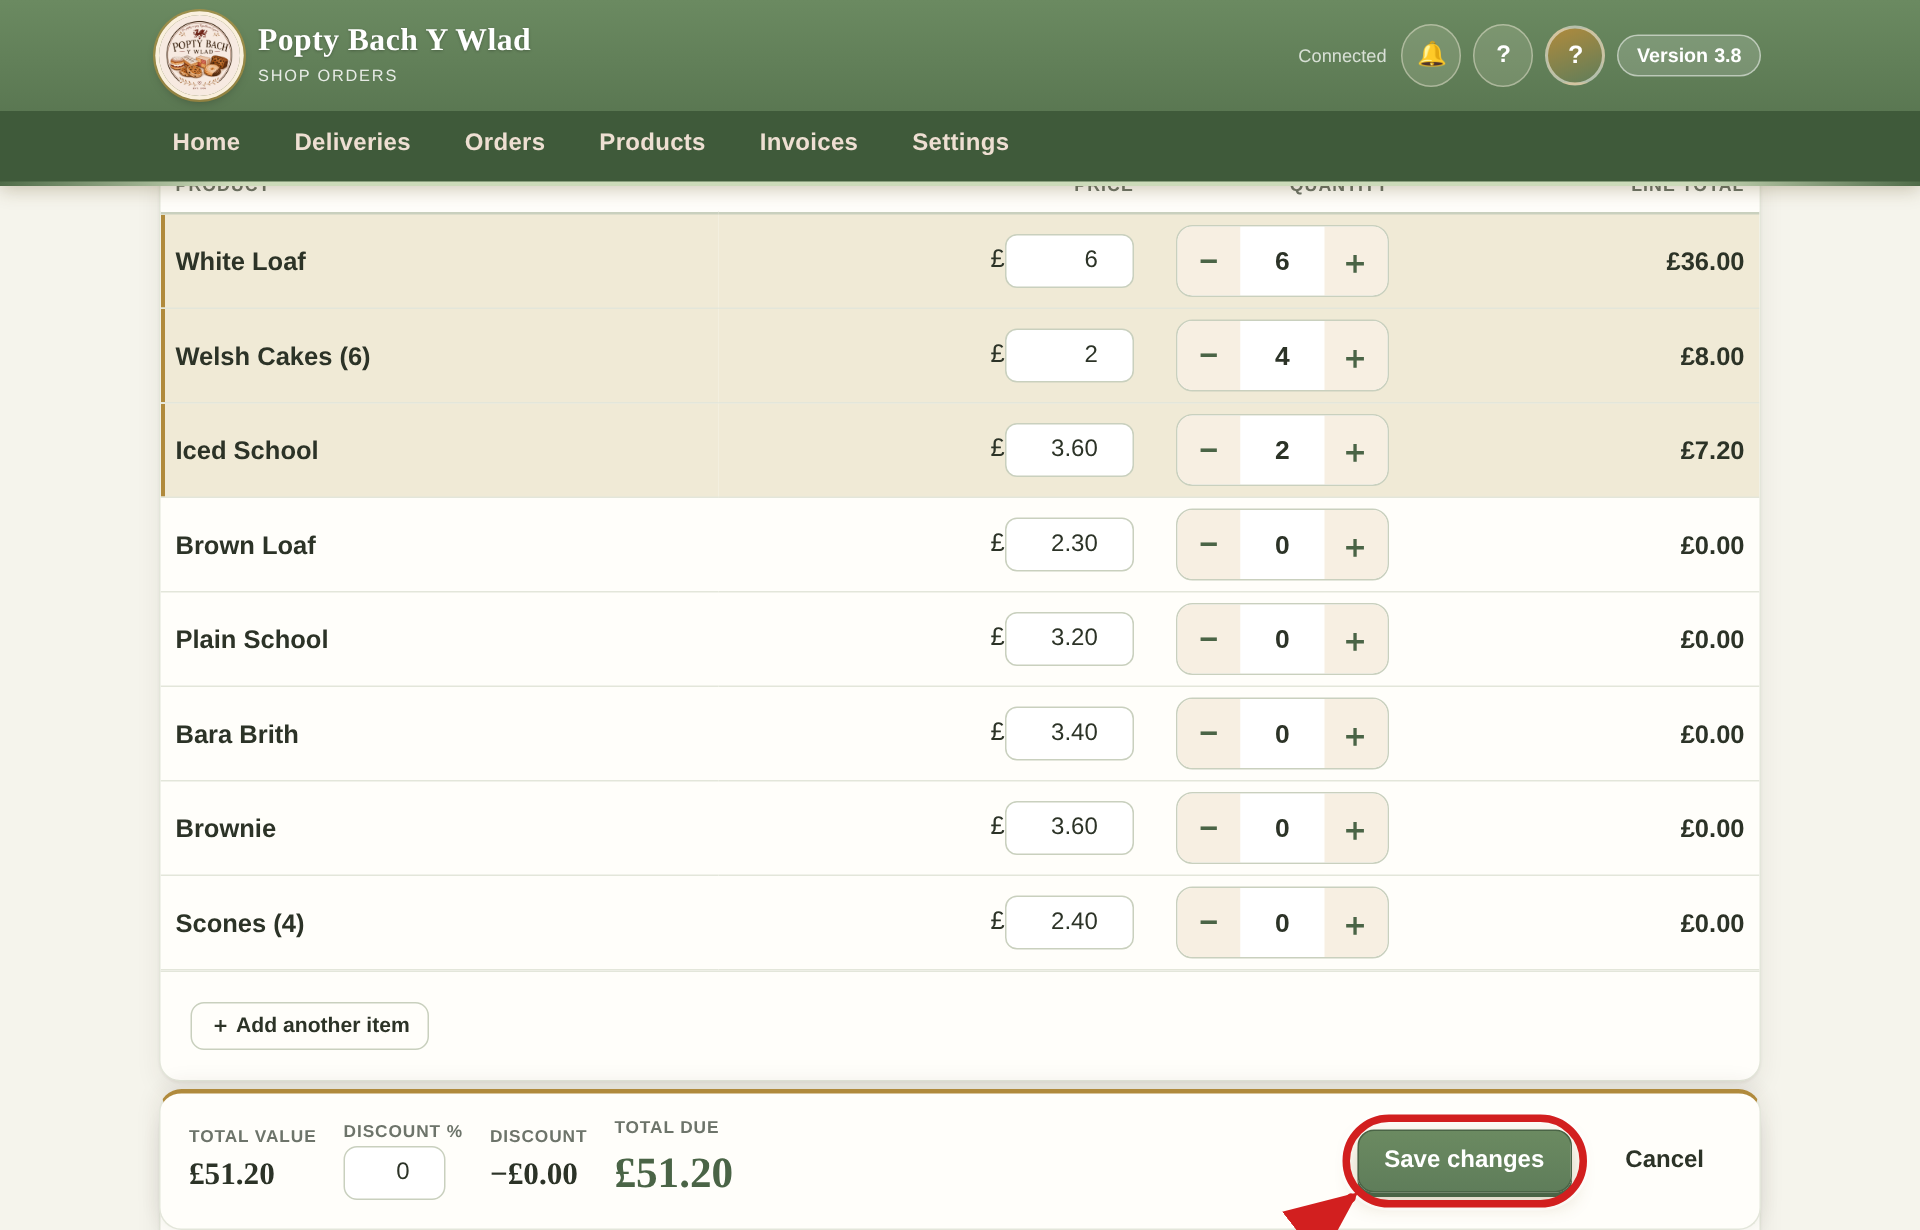
Task: Decrease Iced School quantity
Action: (x=1209, y=450)
